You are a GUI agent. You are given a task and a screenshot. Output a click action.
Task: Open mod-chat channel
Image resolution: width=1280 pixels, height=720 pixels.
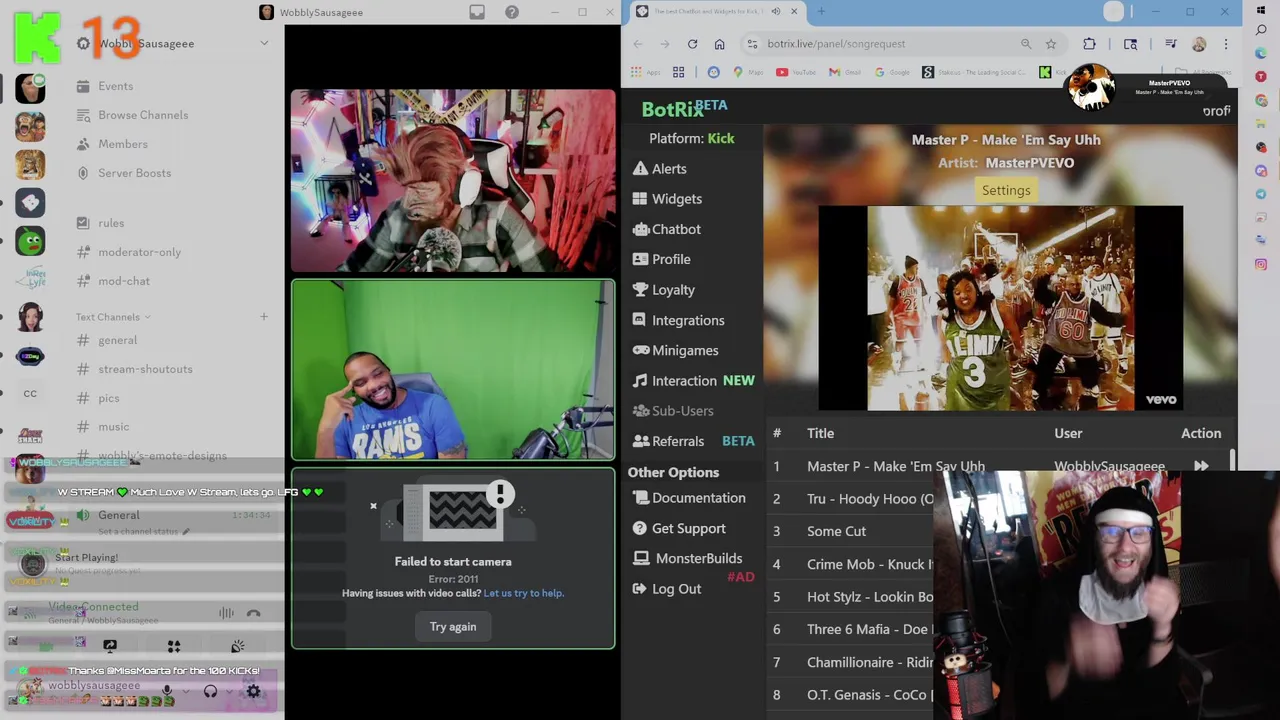point(114,281)
